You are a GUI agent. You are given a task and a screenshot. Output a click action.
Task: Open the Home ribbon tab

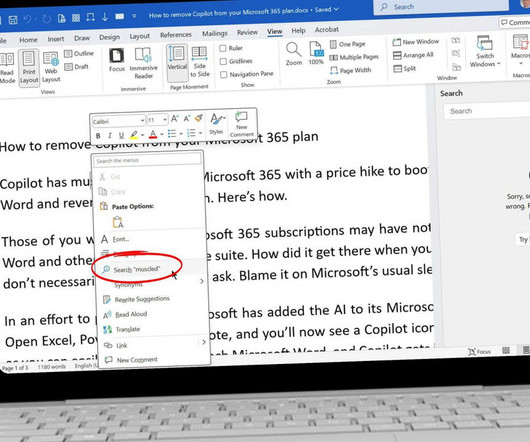28,40
